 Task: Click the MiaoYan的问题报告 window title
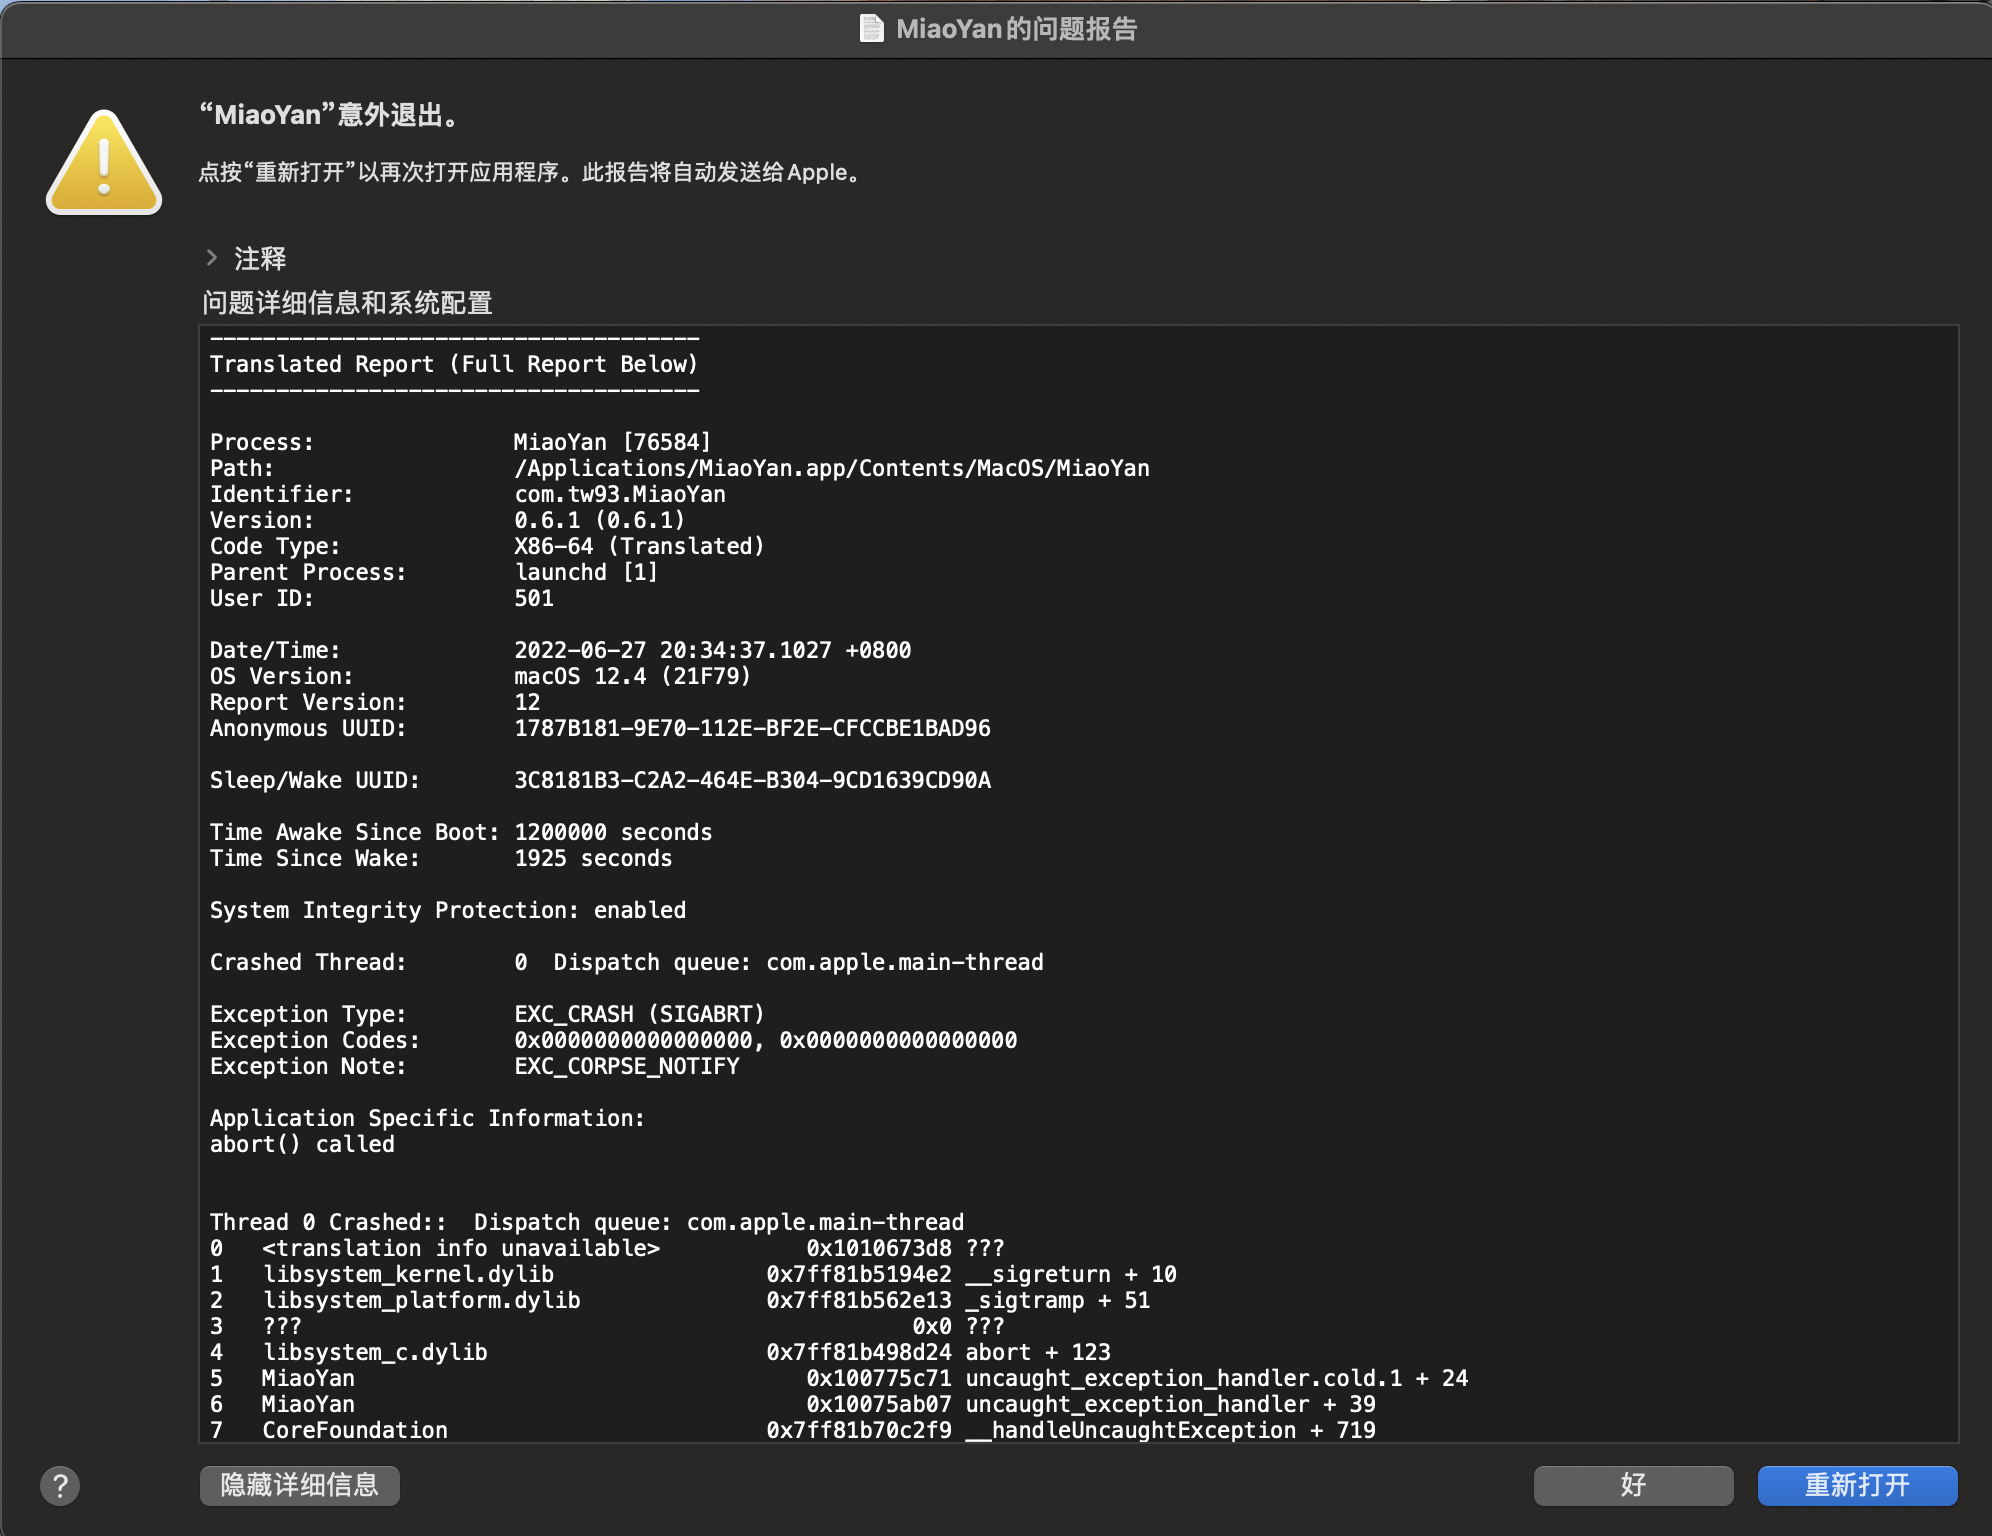pos(1016,29)
